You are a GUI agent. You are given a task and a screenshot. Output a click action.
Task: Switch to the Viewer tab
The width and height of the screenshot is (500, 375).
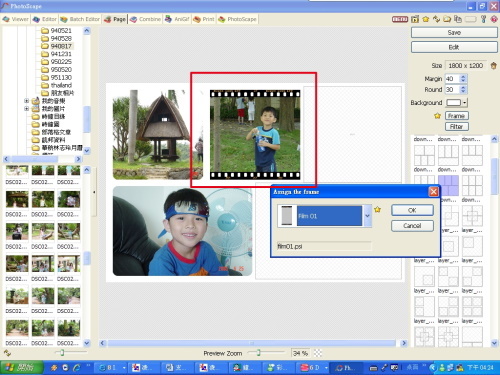click(16, 19)
